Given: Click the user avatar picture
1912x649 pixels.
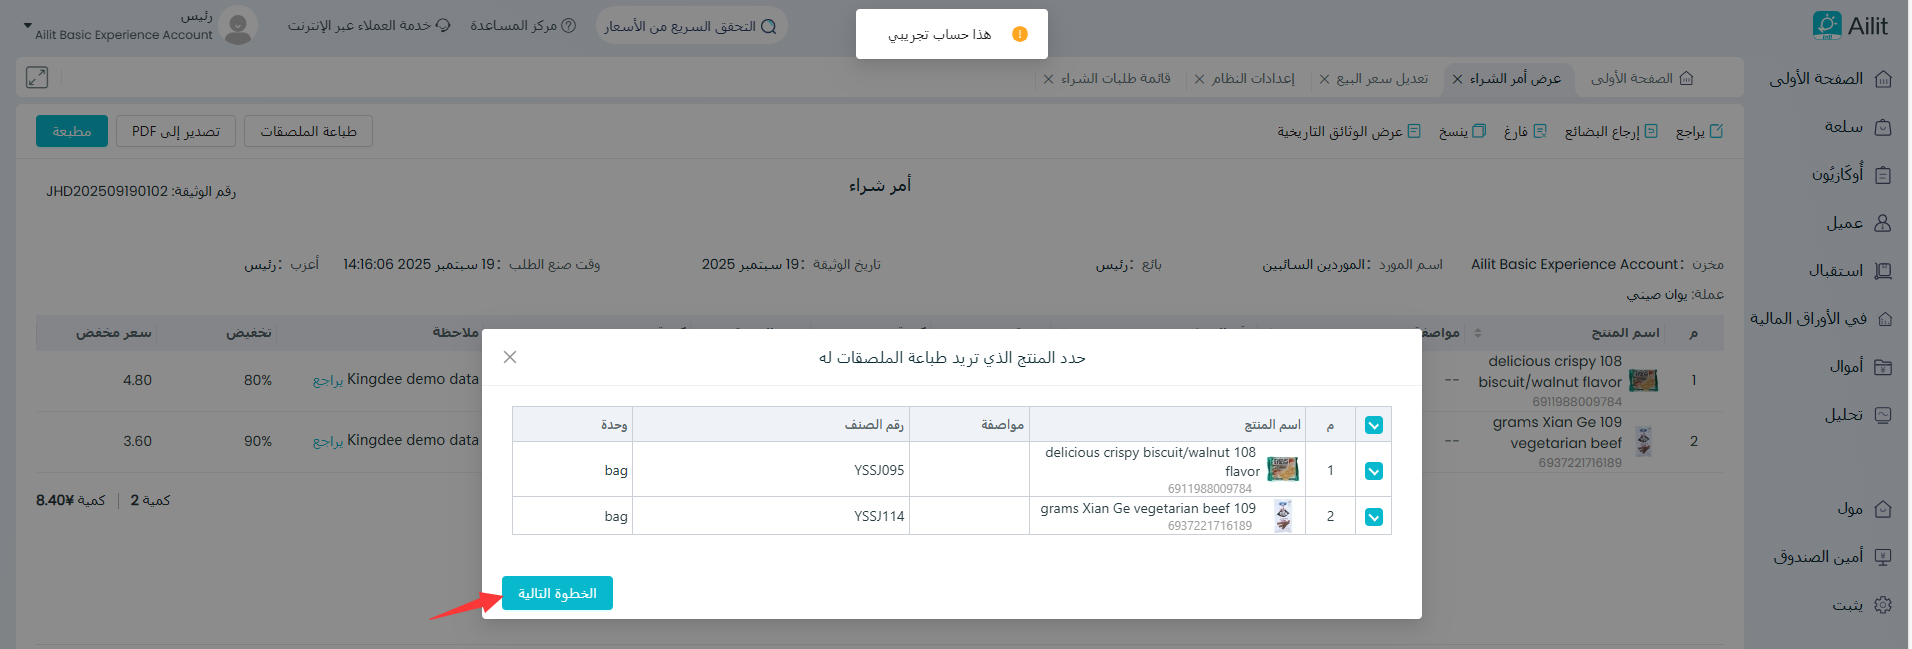Looking at the screenshot, I should (238, 26).
